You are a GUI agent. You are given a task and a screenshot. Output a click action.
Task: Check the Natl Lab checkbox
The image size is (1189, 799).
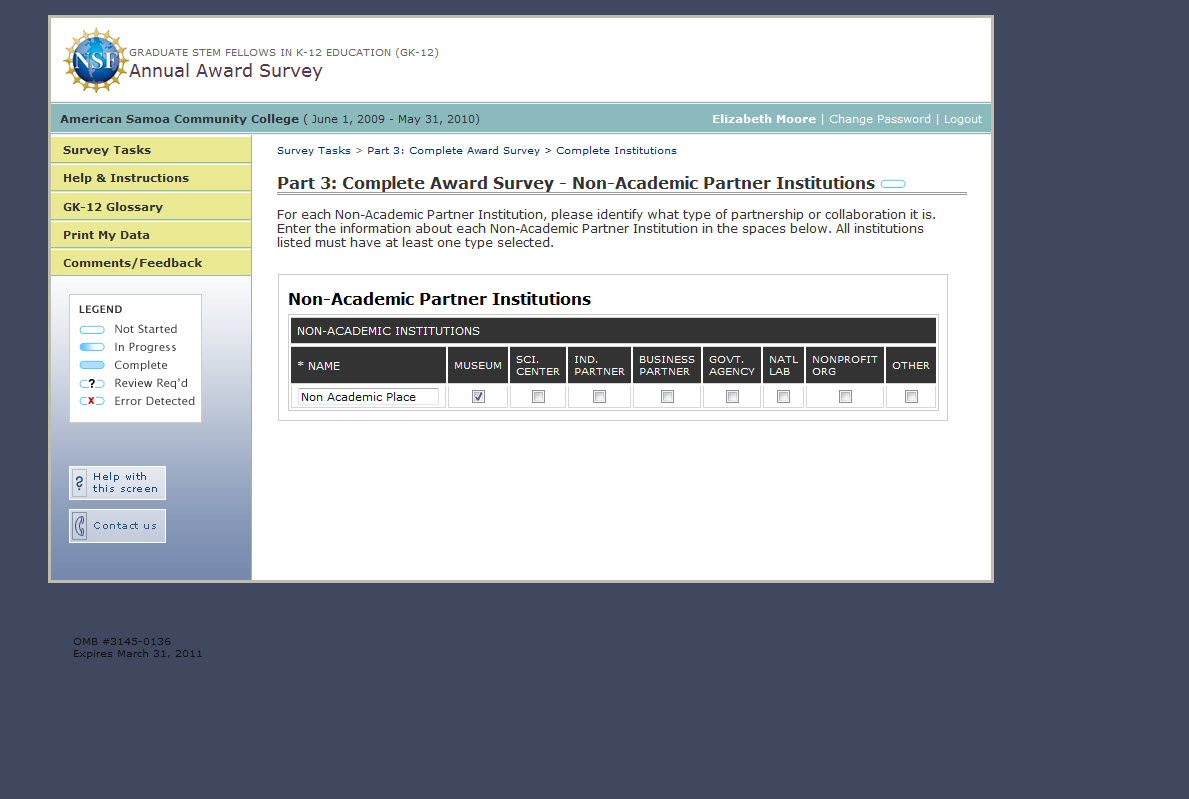[783, 396]
